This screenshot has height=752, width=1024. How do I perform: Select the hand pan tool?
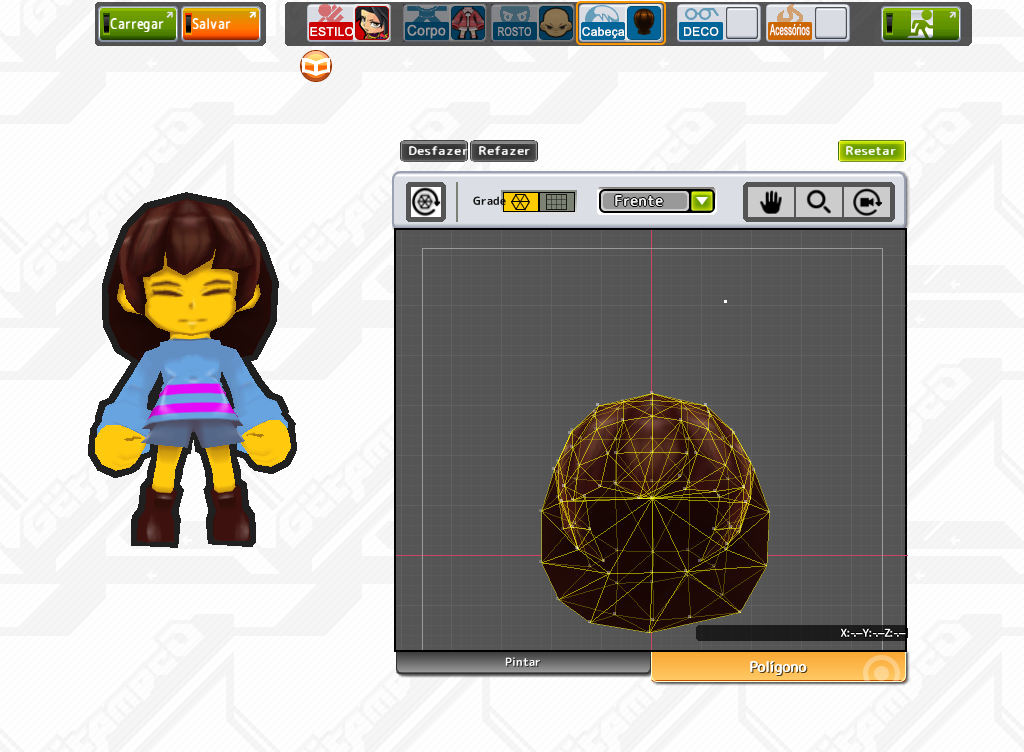(771, 202)
